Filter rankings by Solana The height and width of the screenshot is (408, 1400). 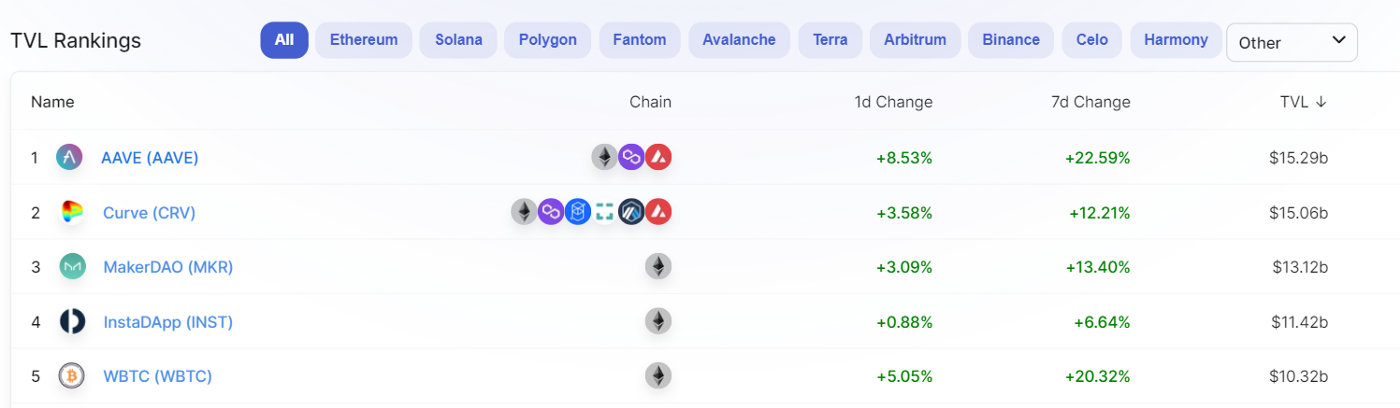coord(458,40)
